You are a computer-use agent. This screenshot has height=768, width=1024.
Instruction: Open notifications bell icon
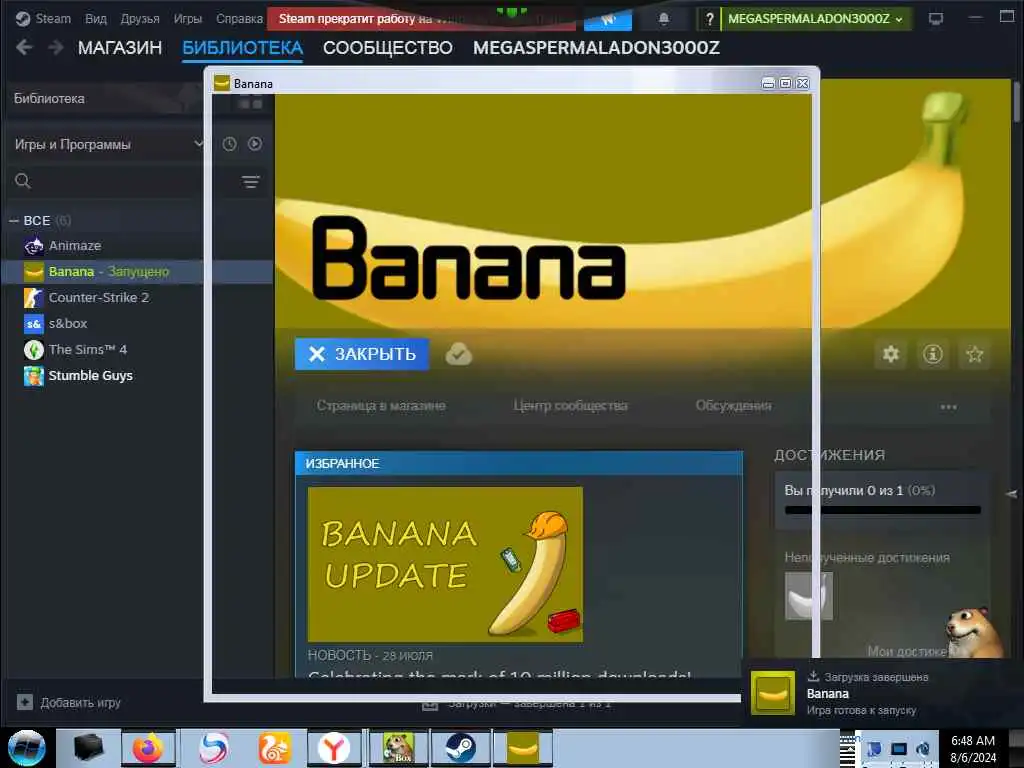pos(664,19)
